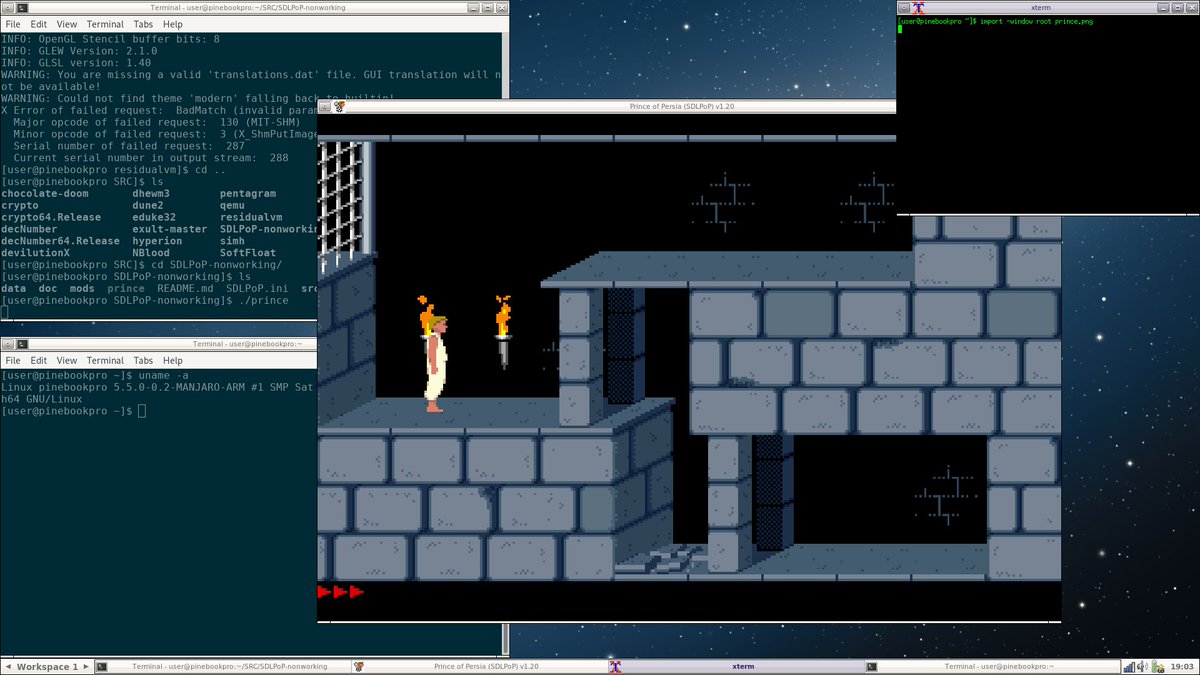Open View menu in the lower Terminal window
The height and width of the screenshot is (675, 1200).
(67, 360)
